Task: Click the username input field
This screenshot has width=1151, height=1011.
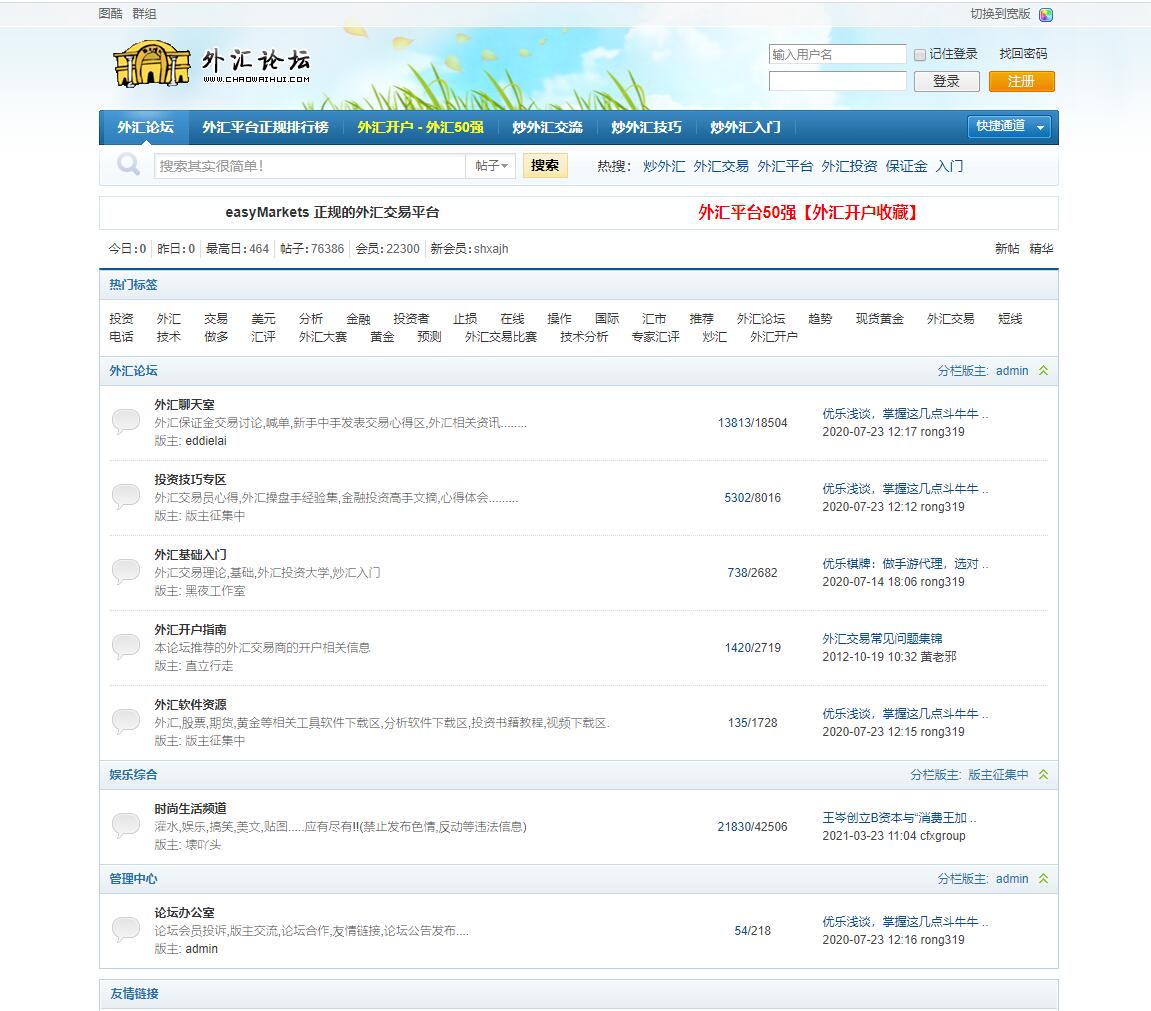Action: pyautogui.click(x=837, y=55)
